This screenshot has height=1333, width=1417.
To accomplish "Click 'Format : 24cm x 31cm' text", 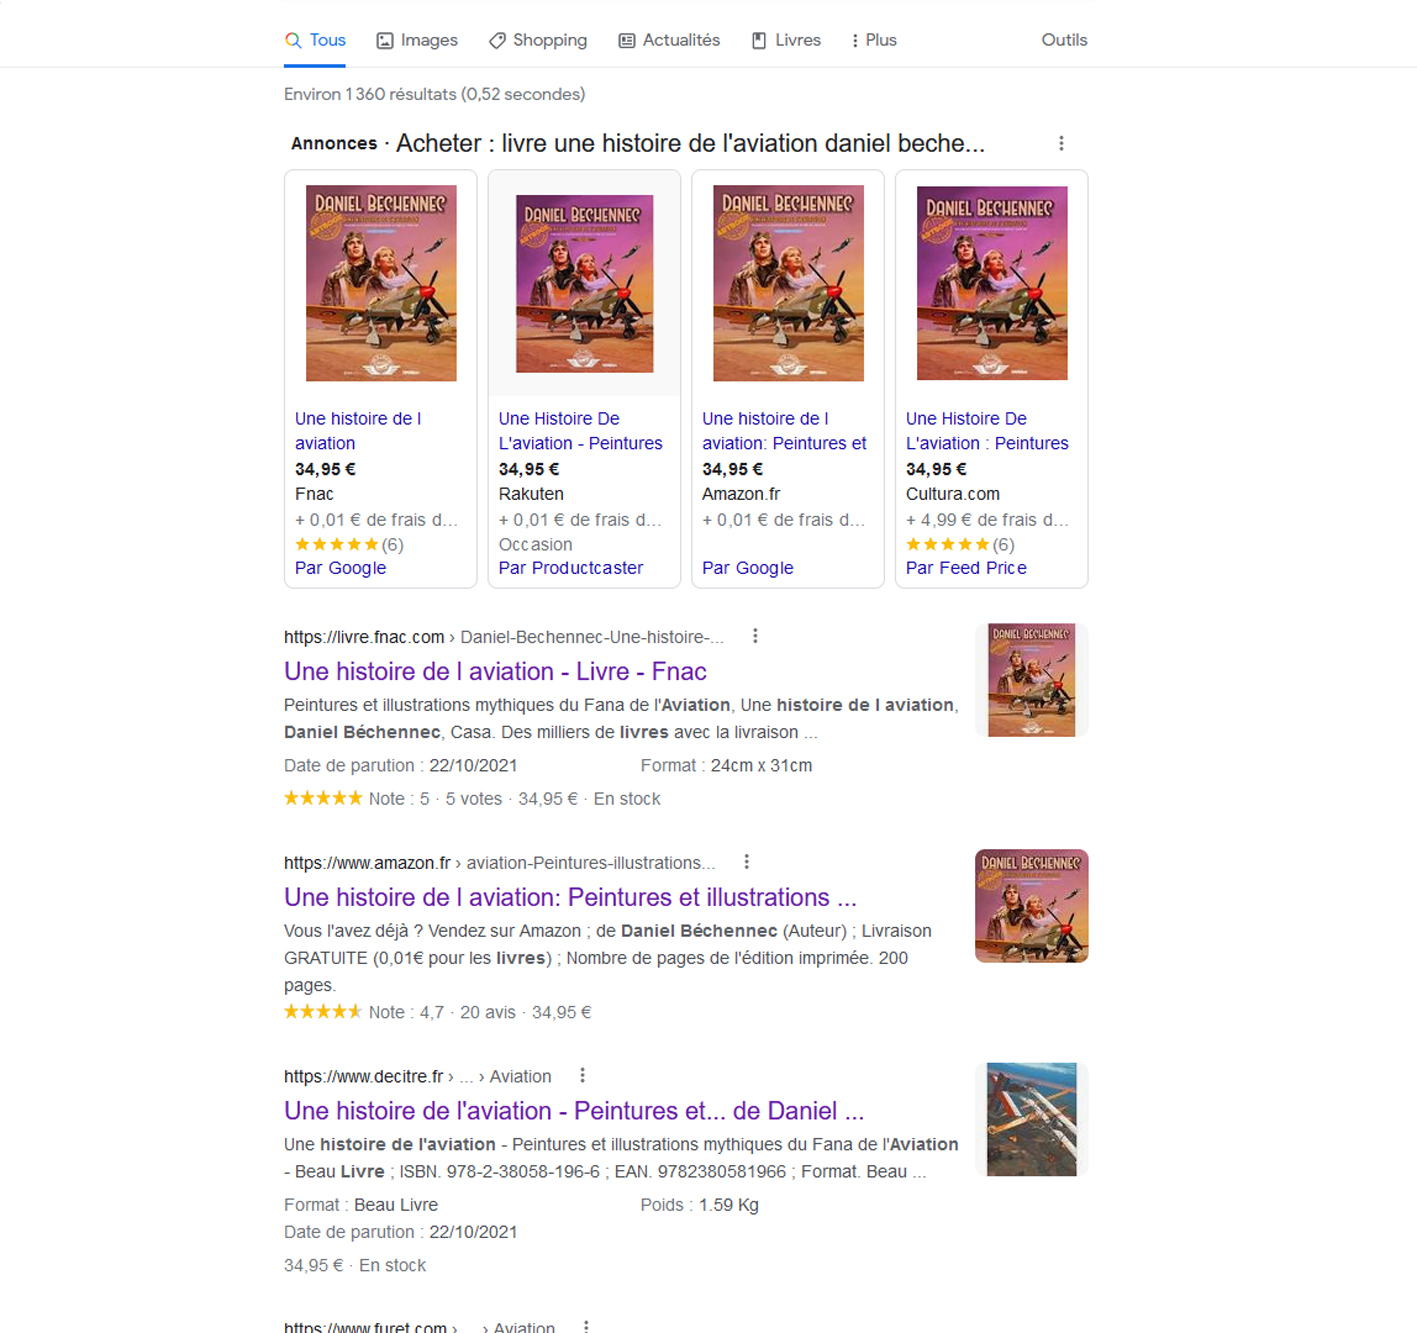I will click(726, 765).
